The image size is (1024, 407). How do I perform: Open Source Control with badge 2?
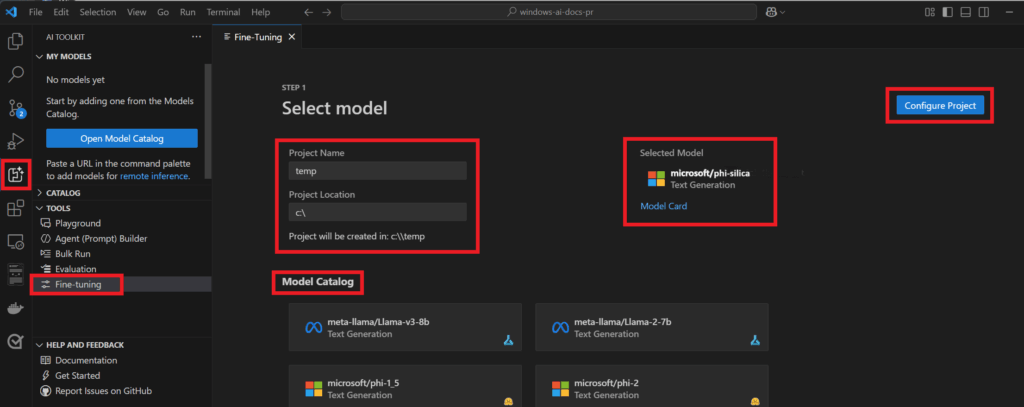coord(15,108)
